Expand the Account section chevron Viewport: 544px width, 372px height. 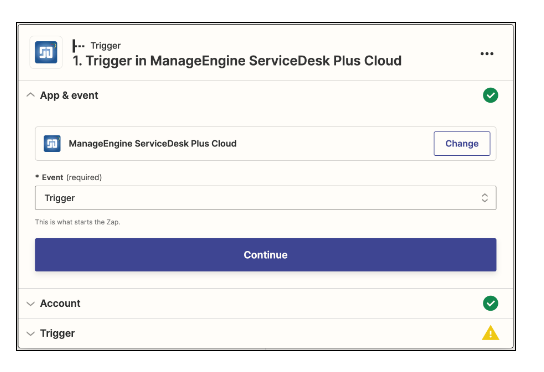point(31,304)
